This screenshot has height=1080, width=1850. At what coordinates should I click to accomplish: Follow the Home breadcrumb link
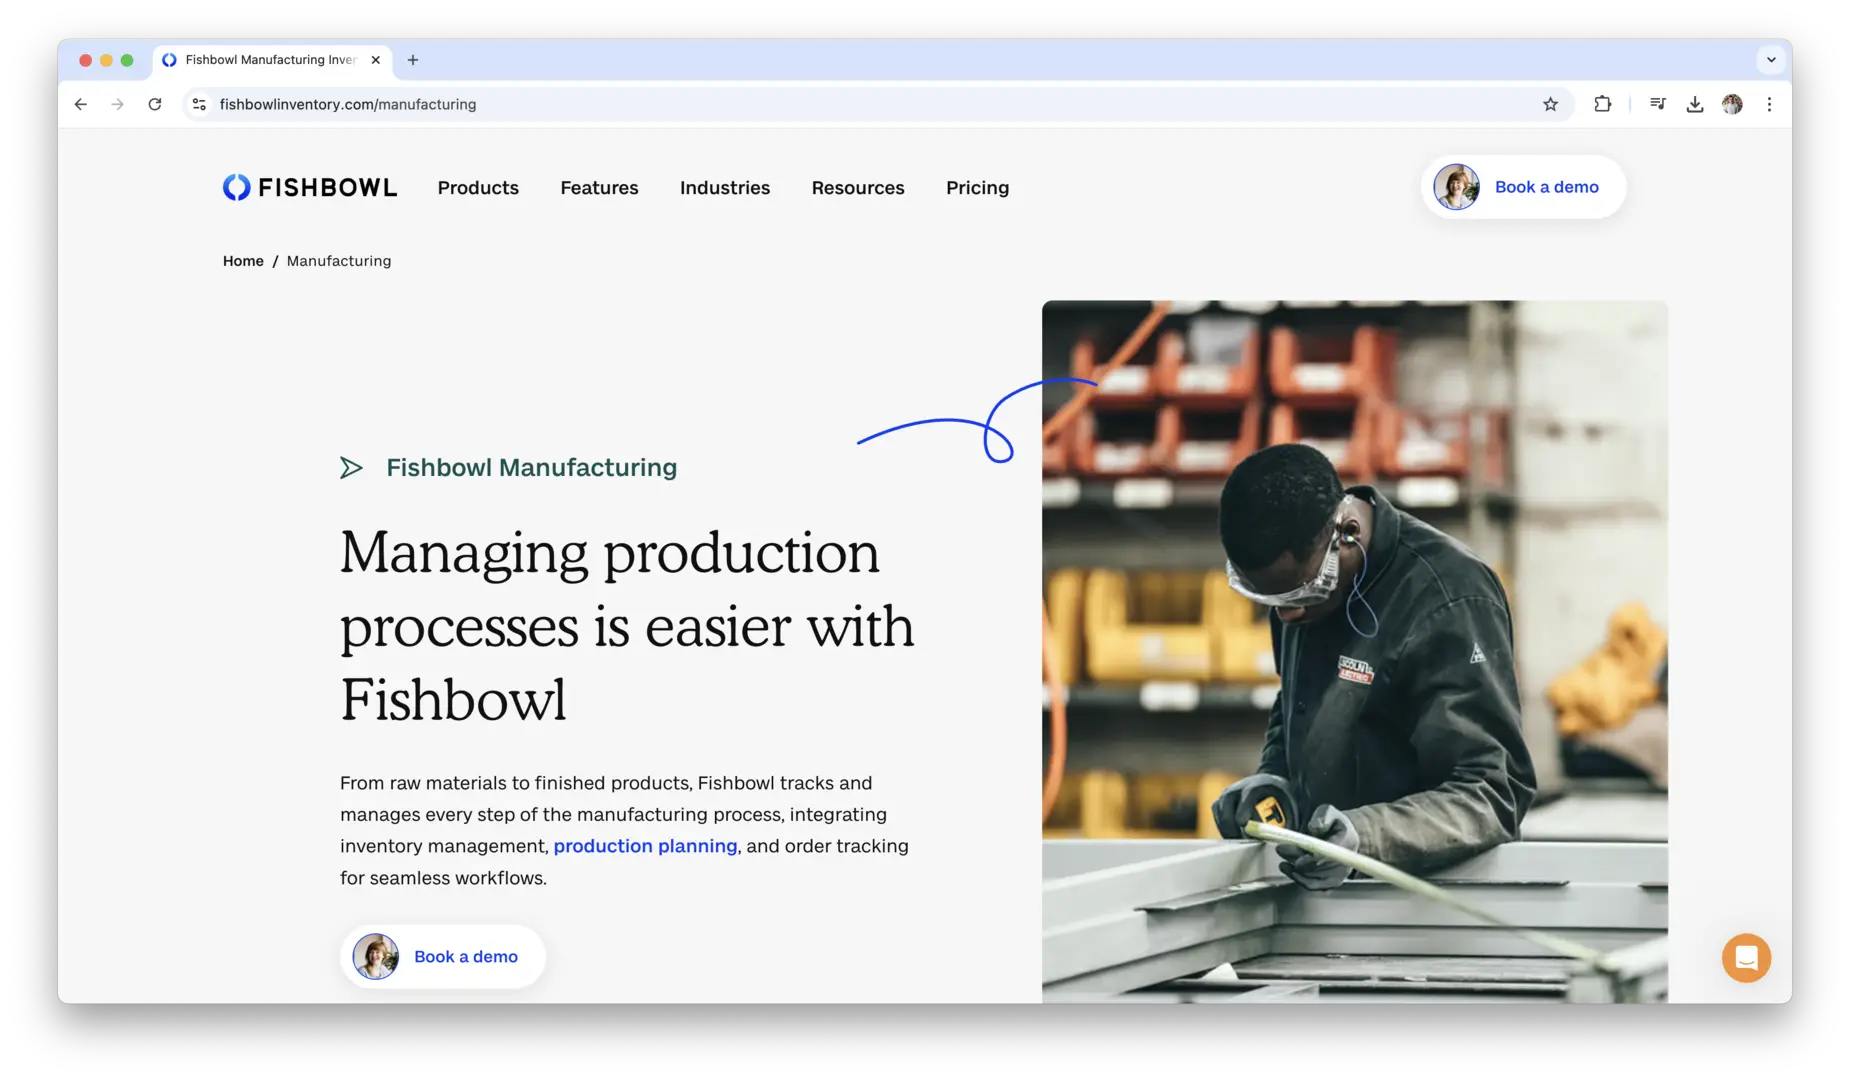point(243,261)
